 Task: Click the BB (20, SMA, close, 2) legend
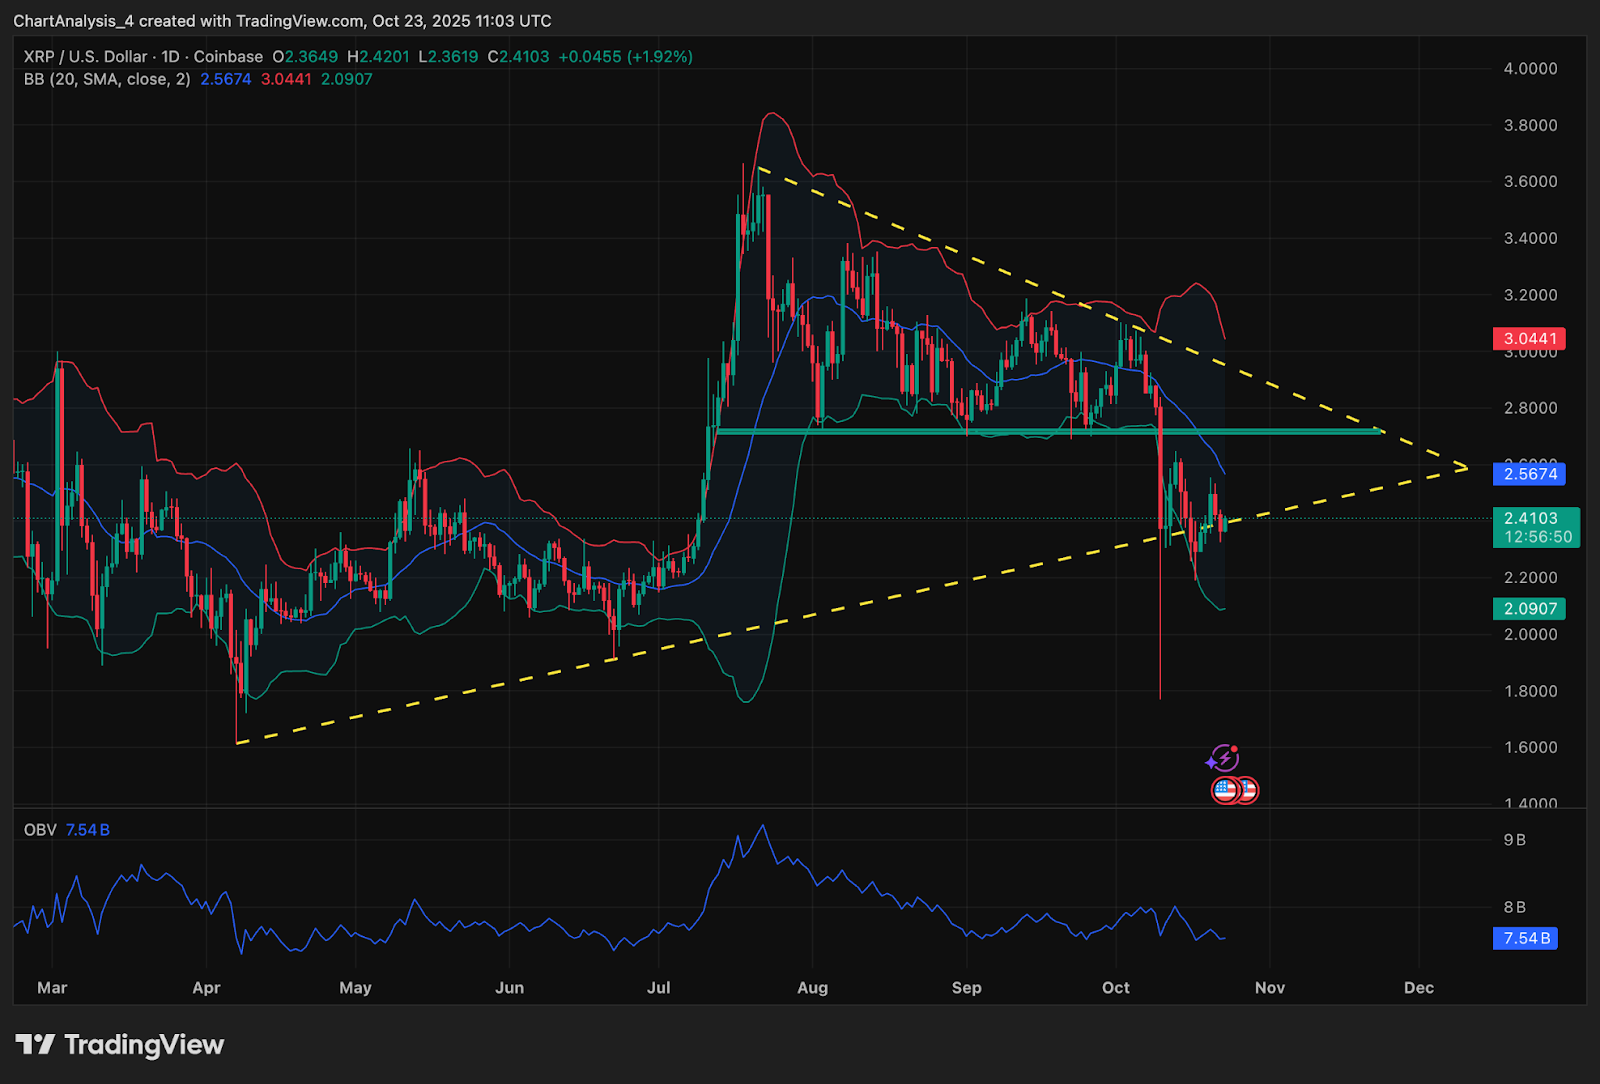(107, 79)
